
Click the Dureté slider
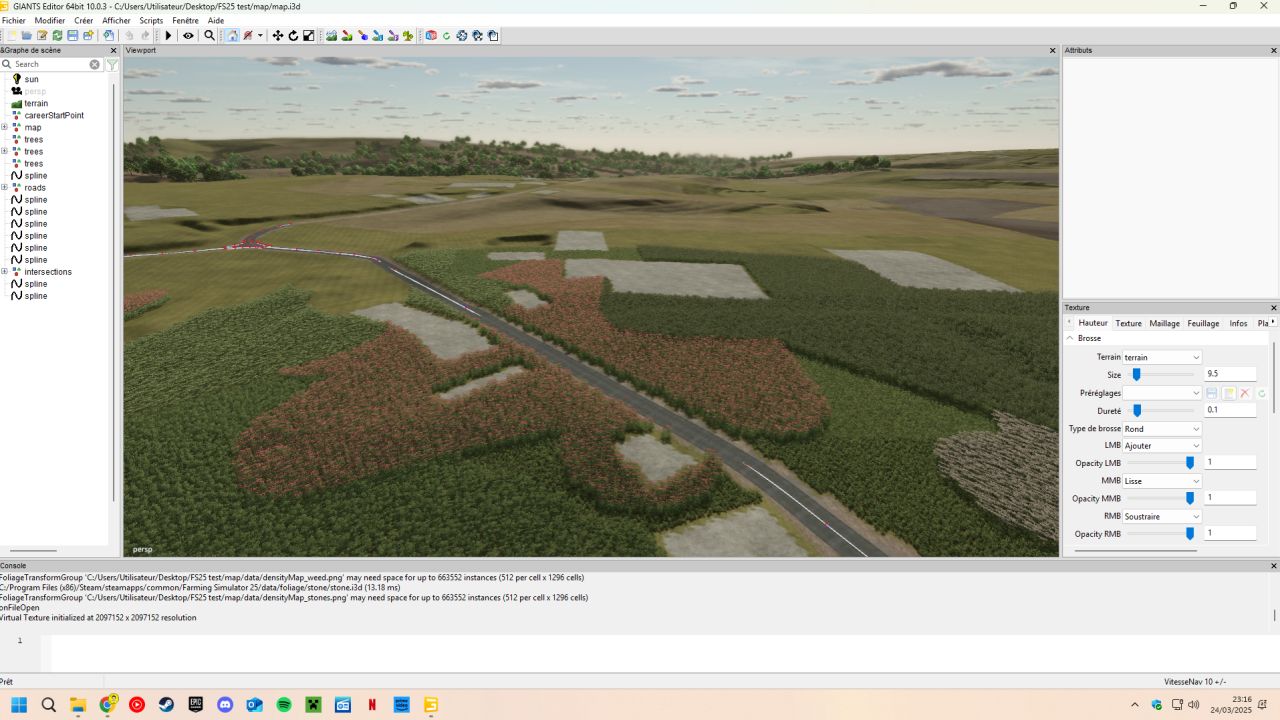coord(1160,410)
